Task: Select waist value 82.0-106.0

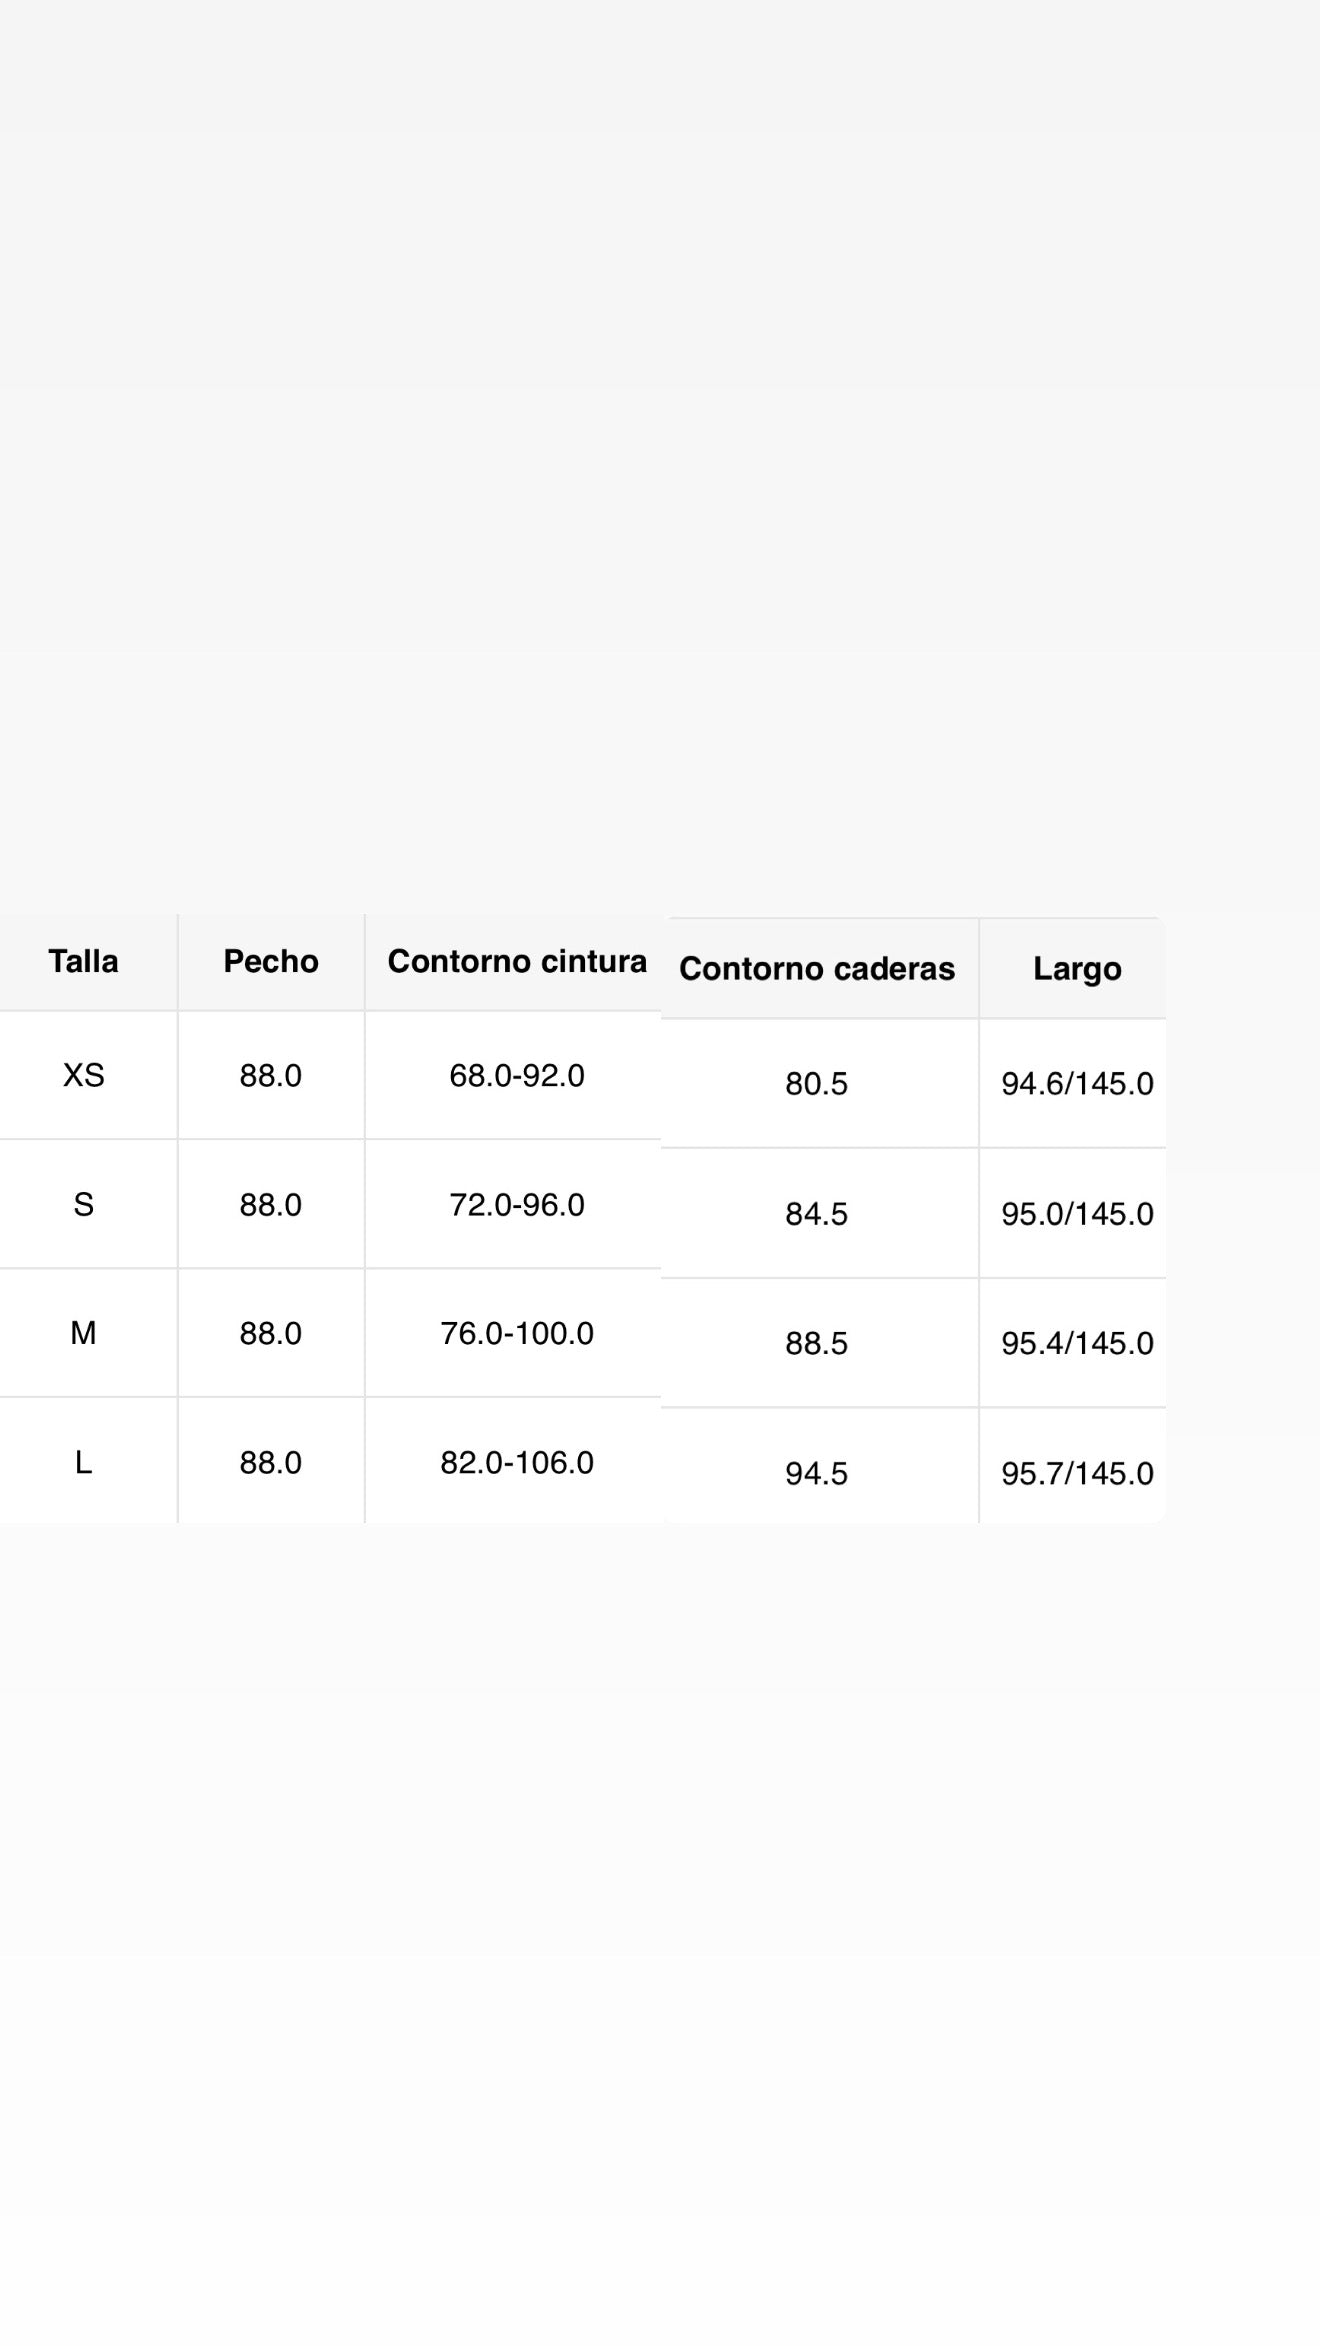Action: coord(517,1462)
